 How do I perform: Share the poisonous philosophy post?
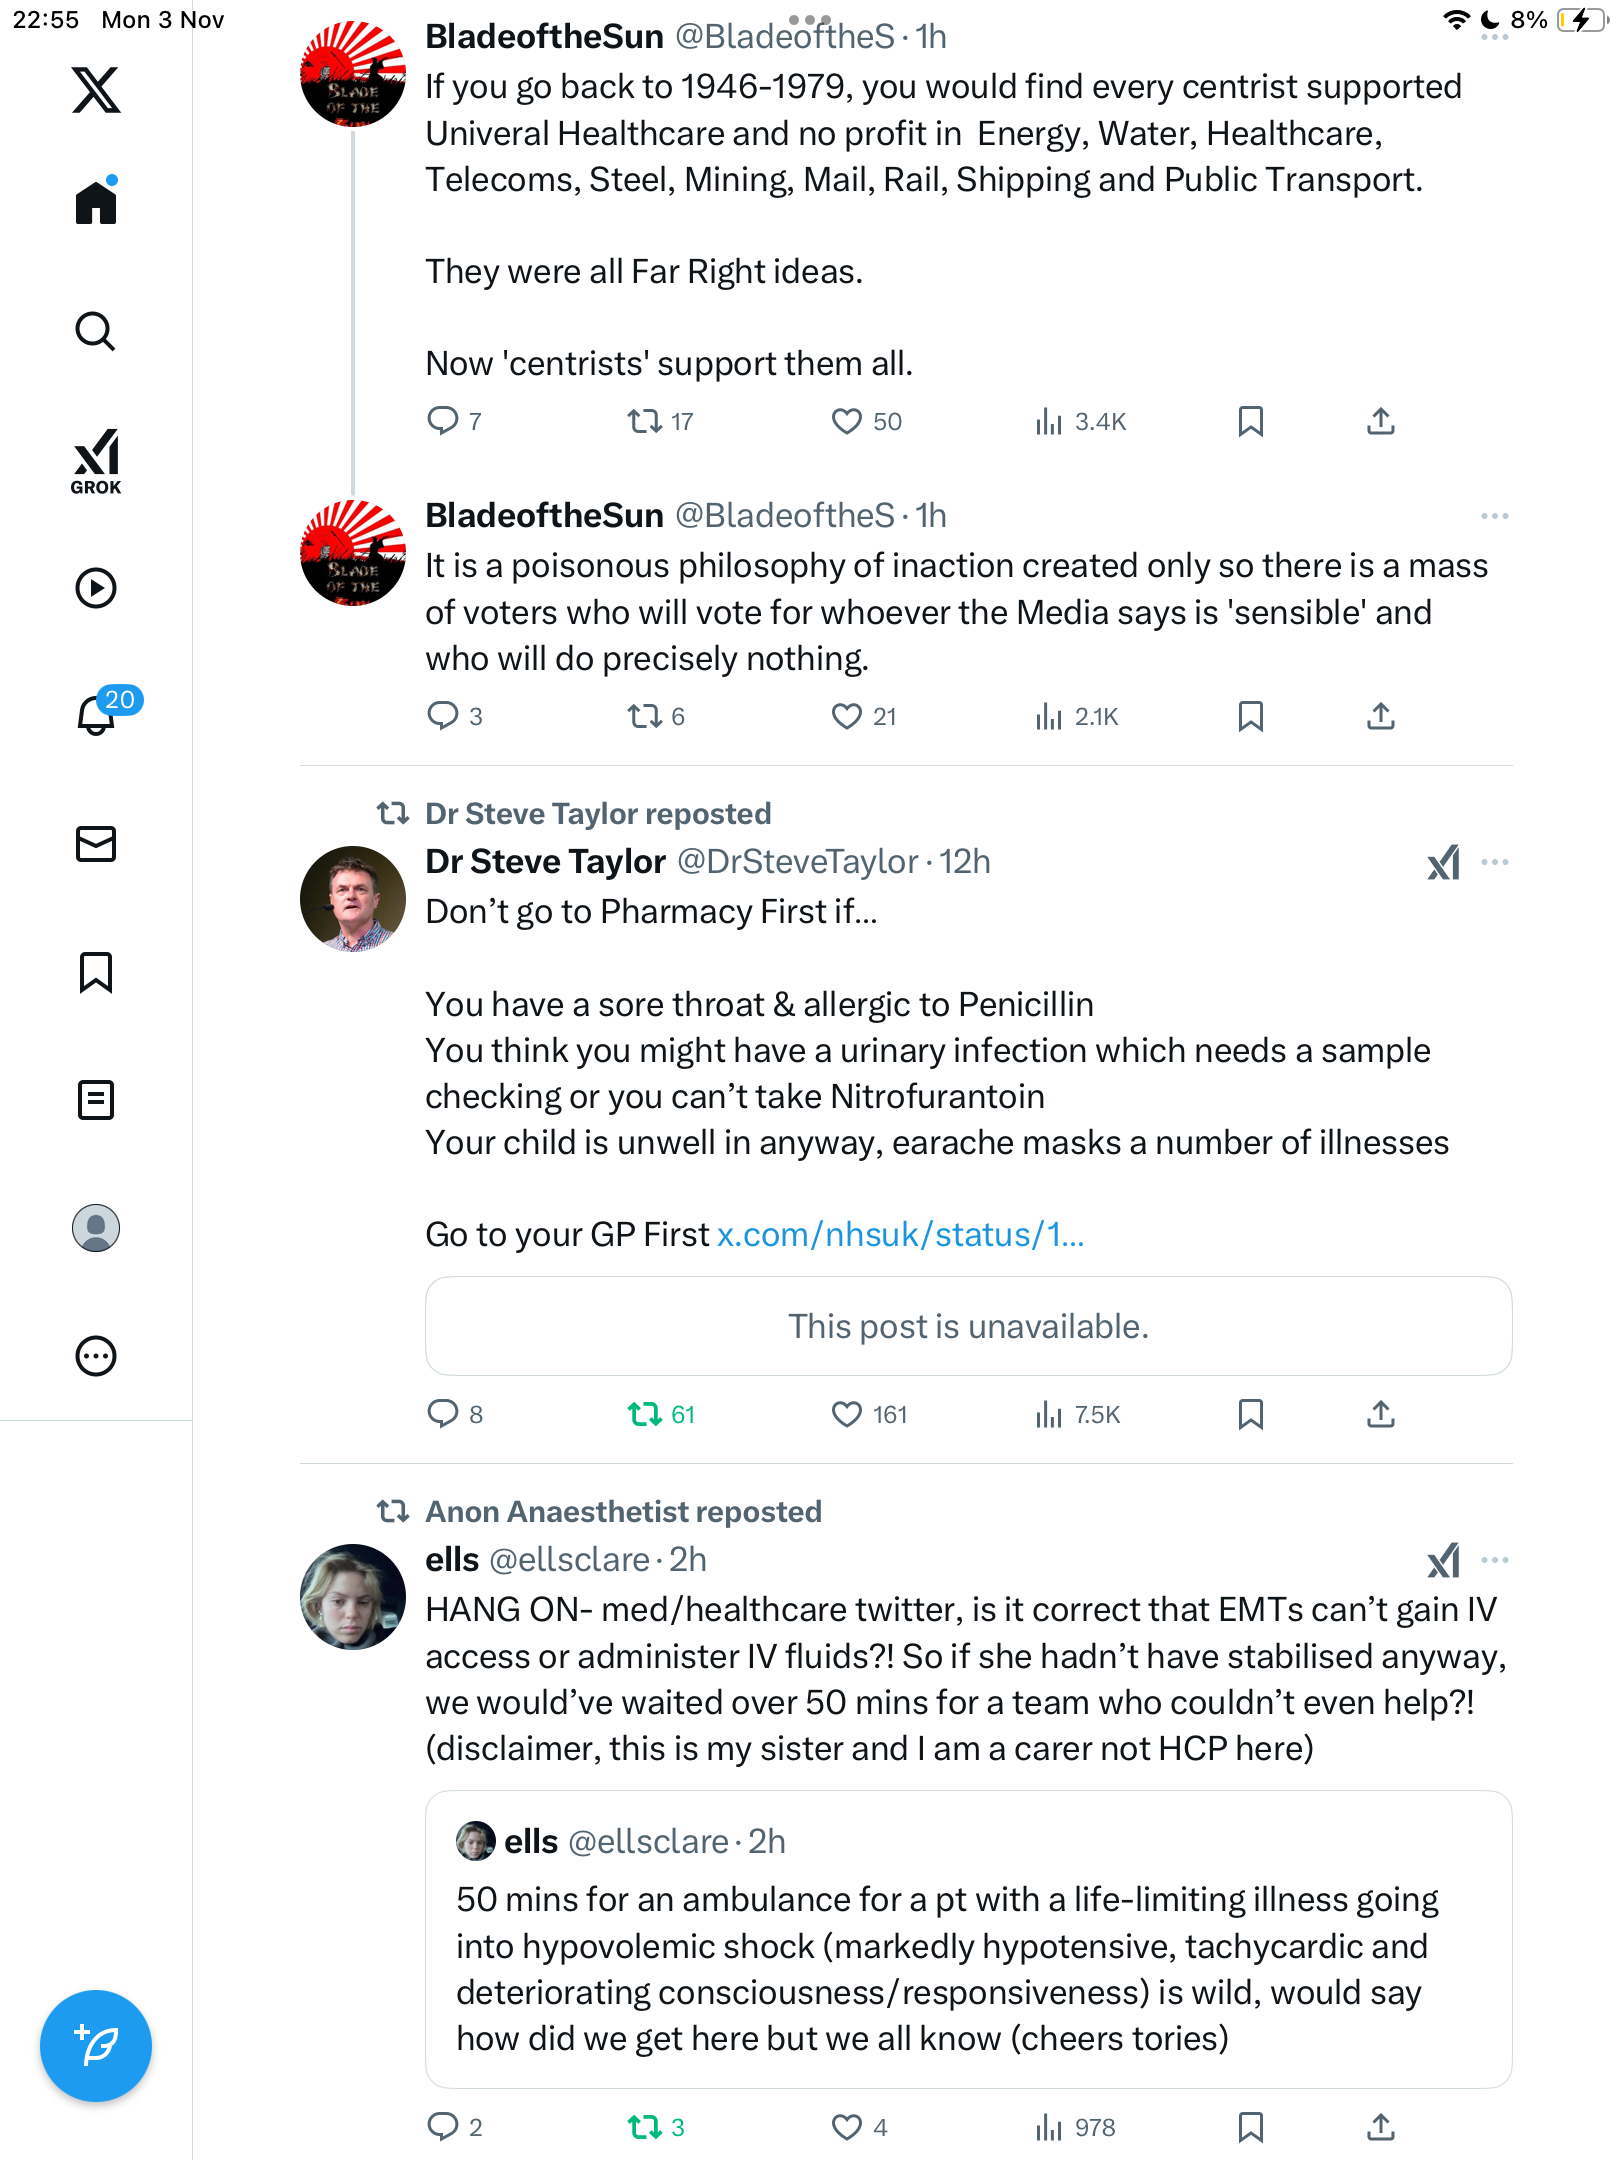point(1381,716)
